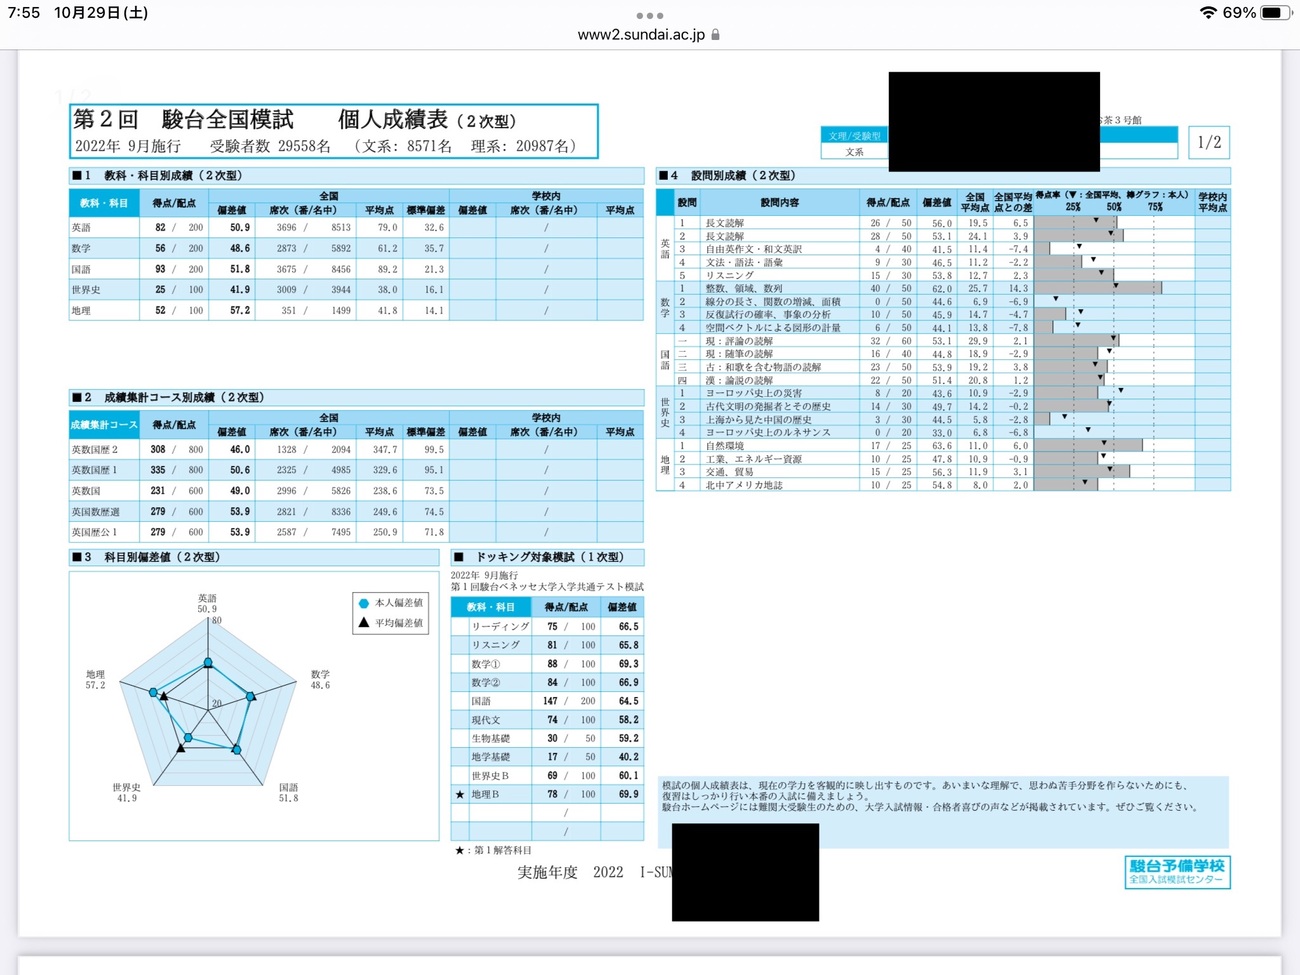Screen dimensions: 1300x975
Task: Select the 英数国歴2 course row
Action: pos(356,450)
